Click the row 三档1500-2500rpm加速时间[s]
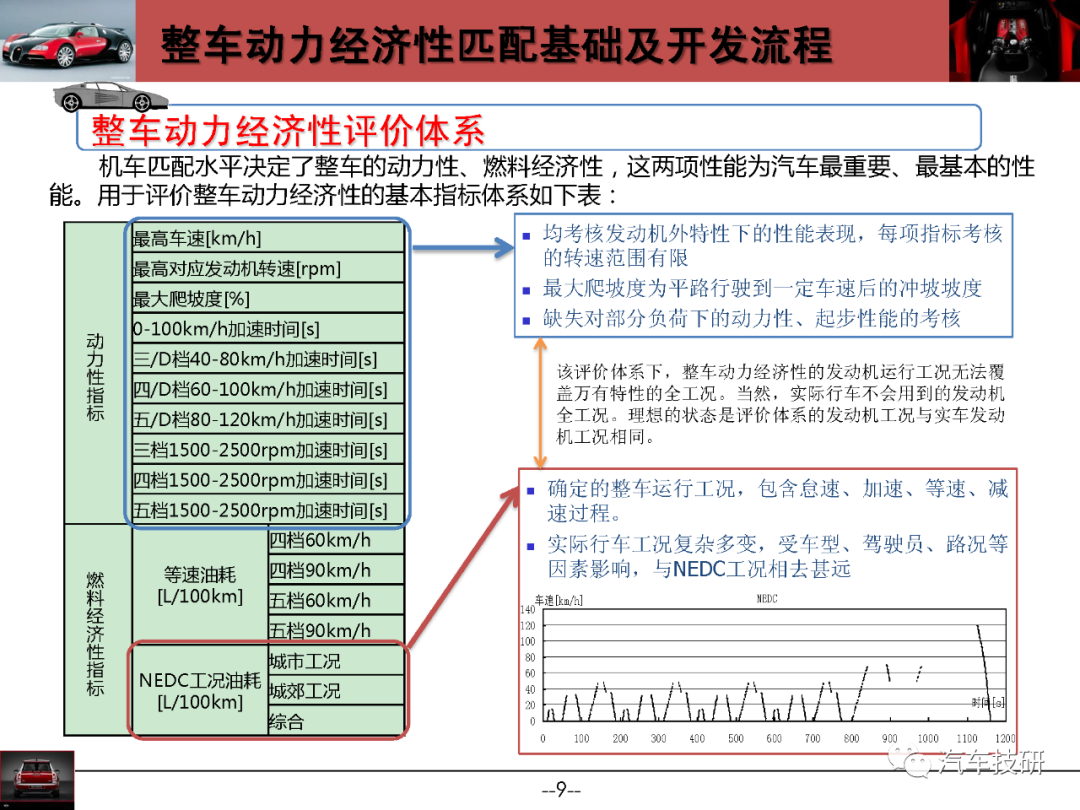Screen dimensions: 1080x810 click(268, 450)
